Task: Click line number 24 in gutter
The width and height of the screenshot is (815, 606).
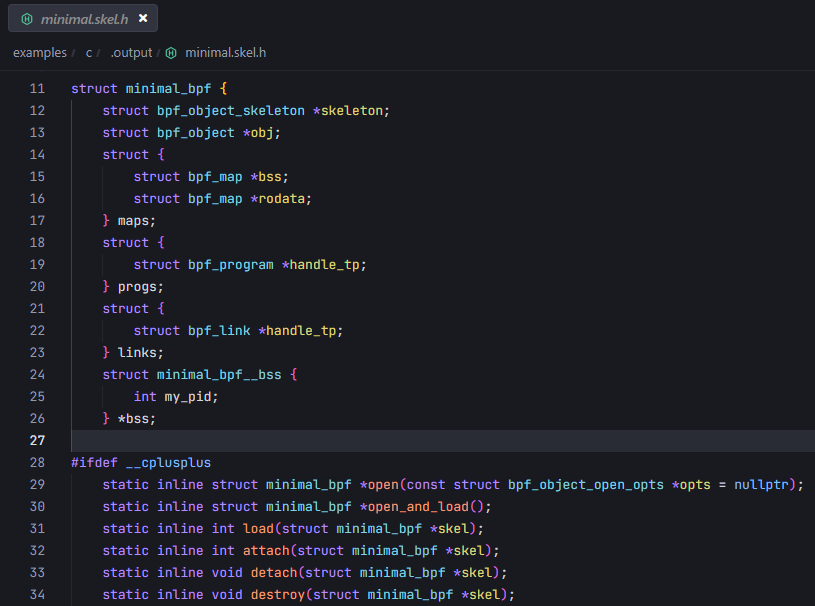Action: 37,375
